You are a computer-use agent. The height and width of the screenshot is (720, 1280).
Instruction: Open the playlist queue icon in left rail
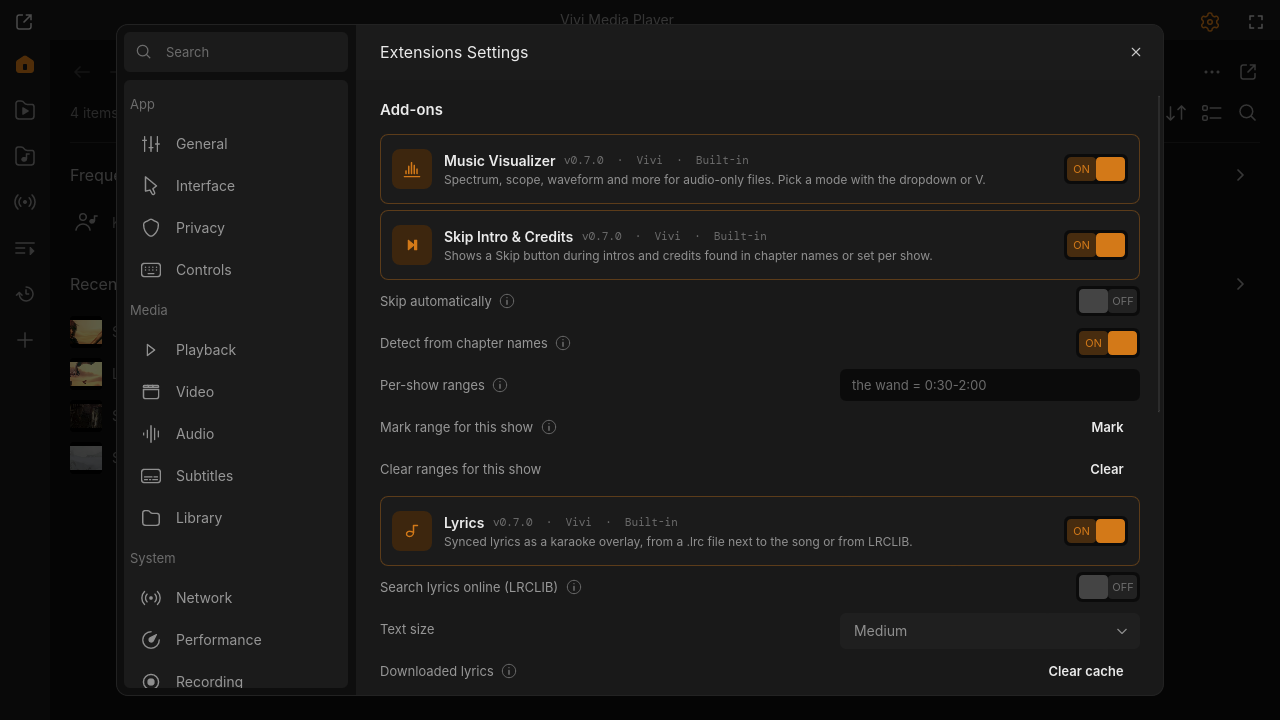tap(25, 248)
